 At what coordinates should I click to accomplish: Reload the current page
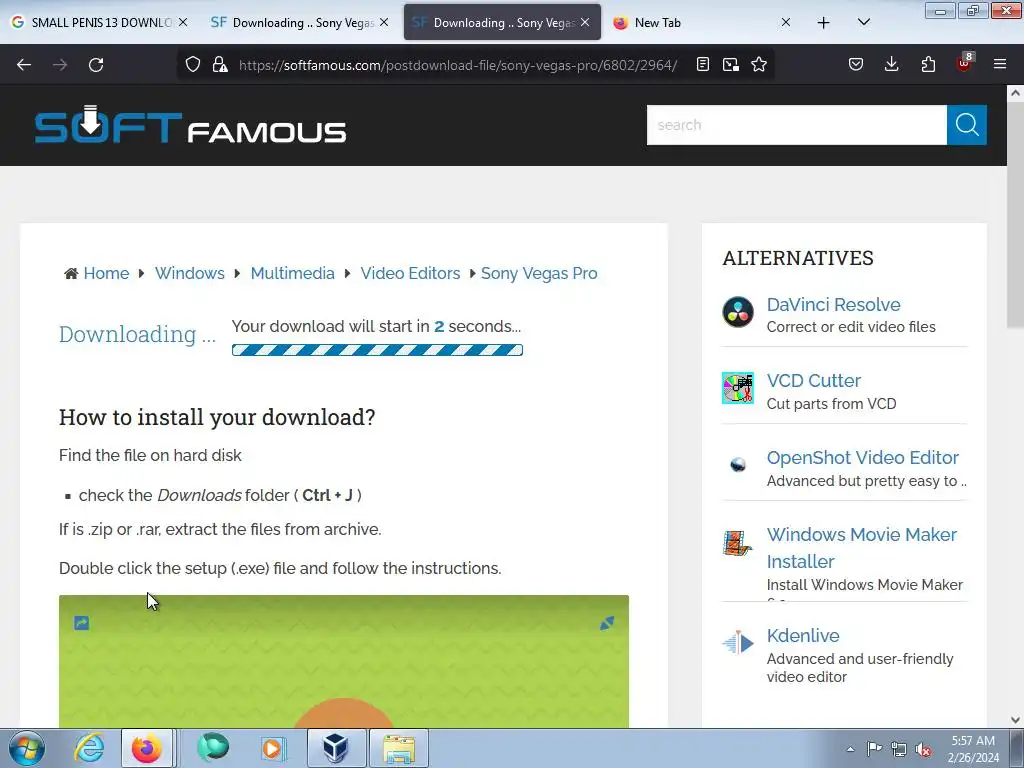(96, 65)
